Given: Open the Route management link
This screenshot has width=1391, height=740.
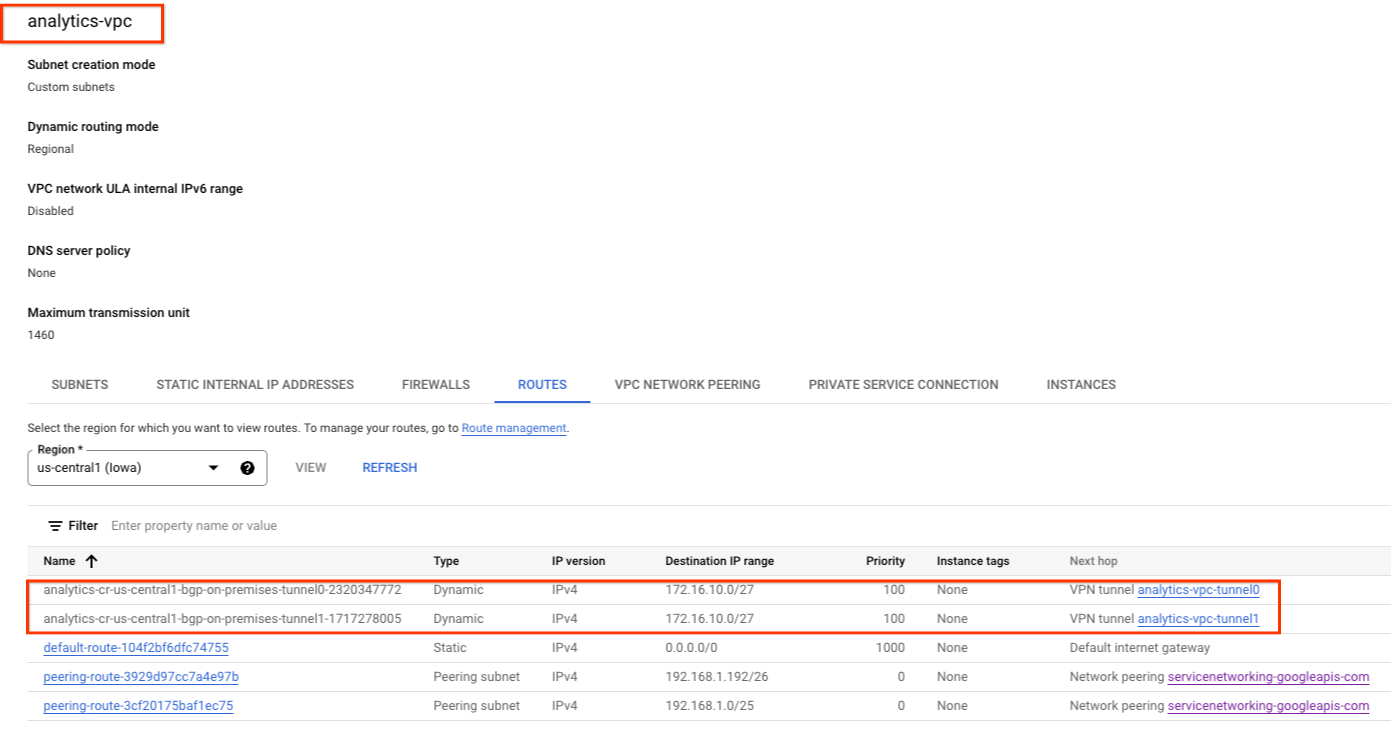Looking at the screenshot, I should pos(514,428).
